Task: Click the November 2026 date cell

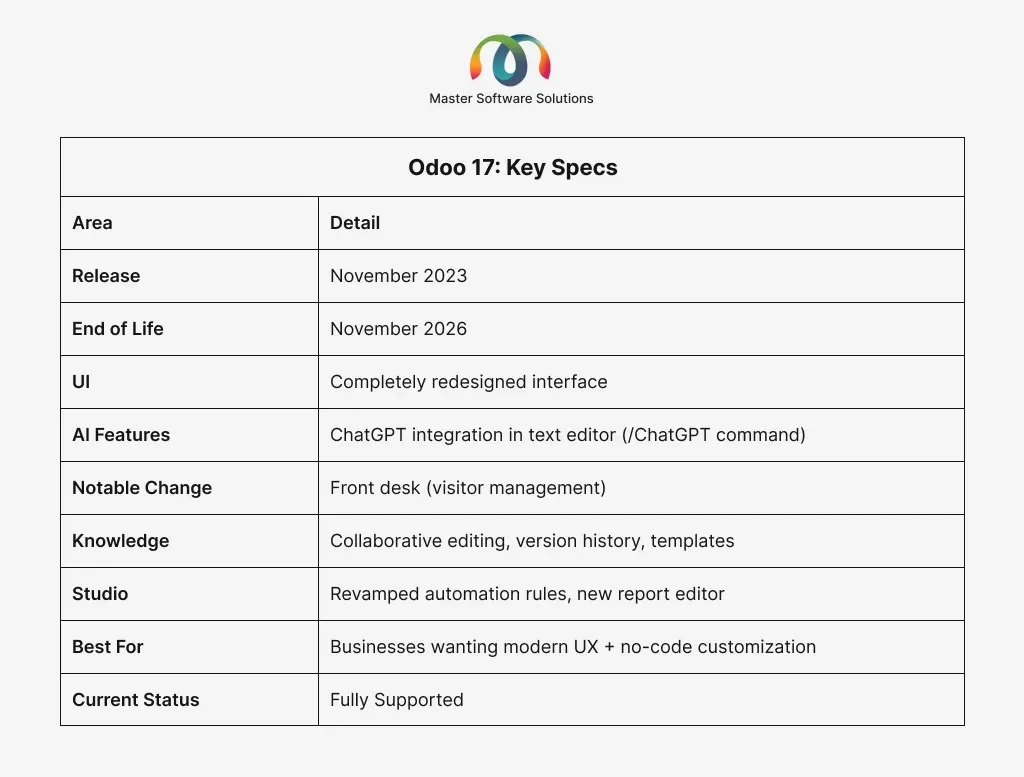Action: click(x=398, y=329)
